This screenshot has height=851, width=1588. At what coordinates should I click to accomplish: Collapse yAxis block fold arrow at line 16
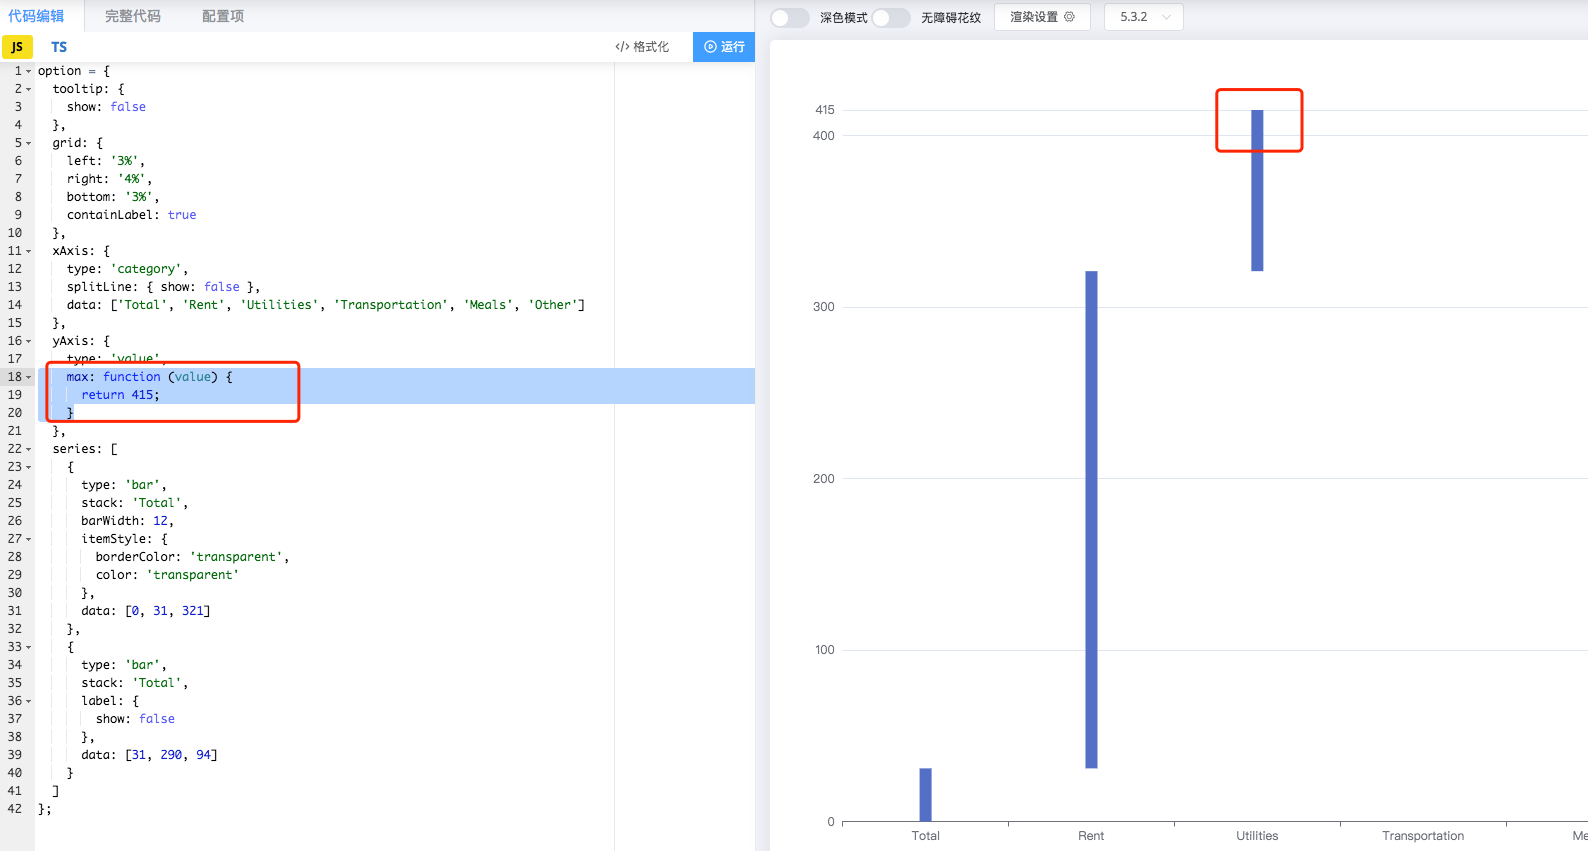pyautogui.click(x=29, y=341)
